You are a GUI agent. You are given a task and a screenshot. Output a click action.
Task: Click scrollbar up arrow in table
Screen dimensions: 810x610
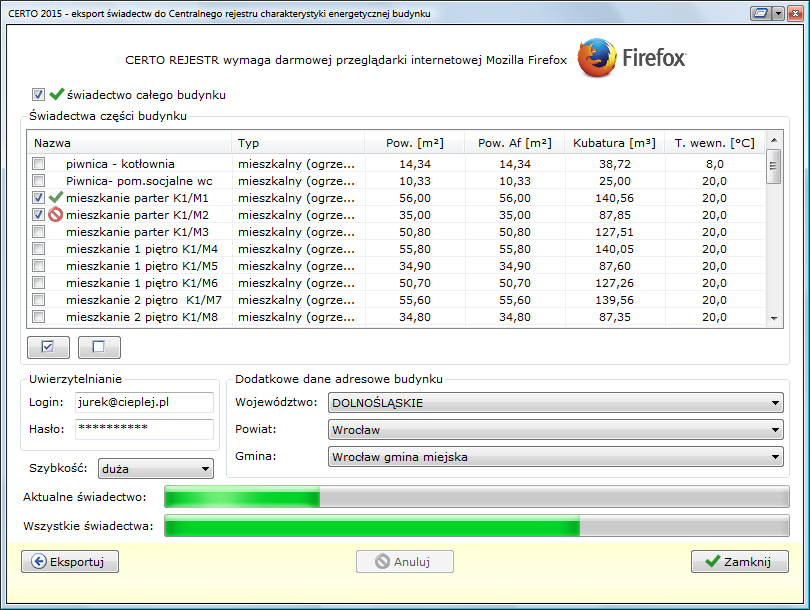click(773, 139)
